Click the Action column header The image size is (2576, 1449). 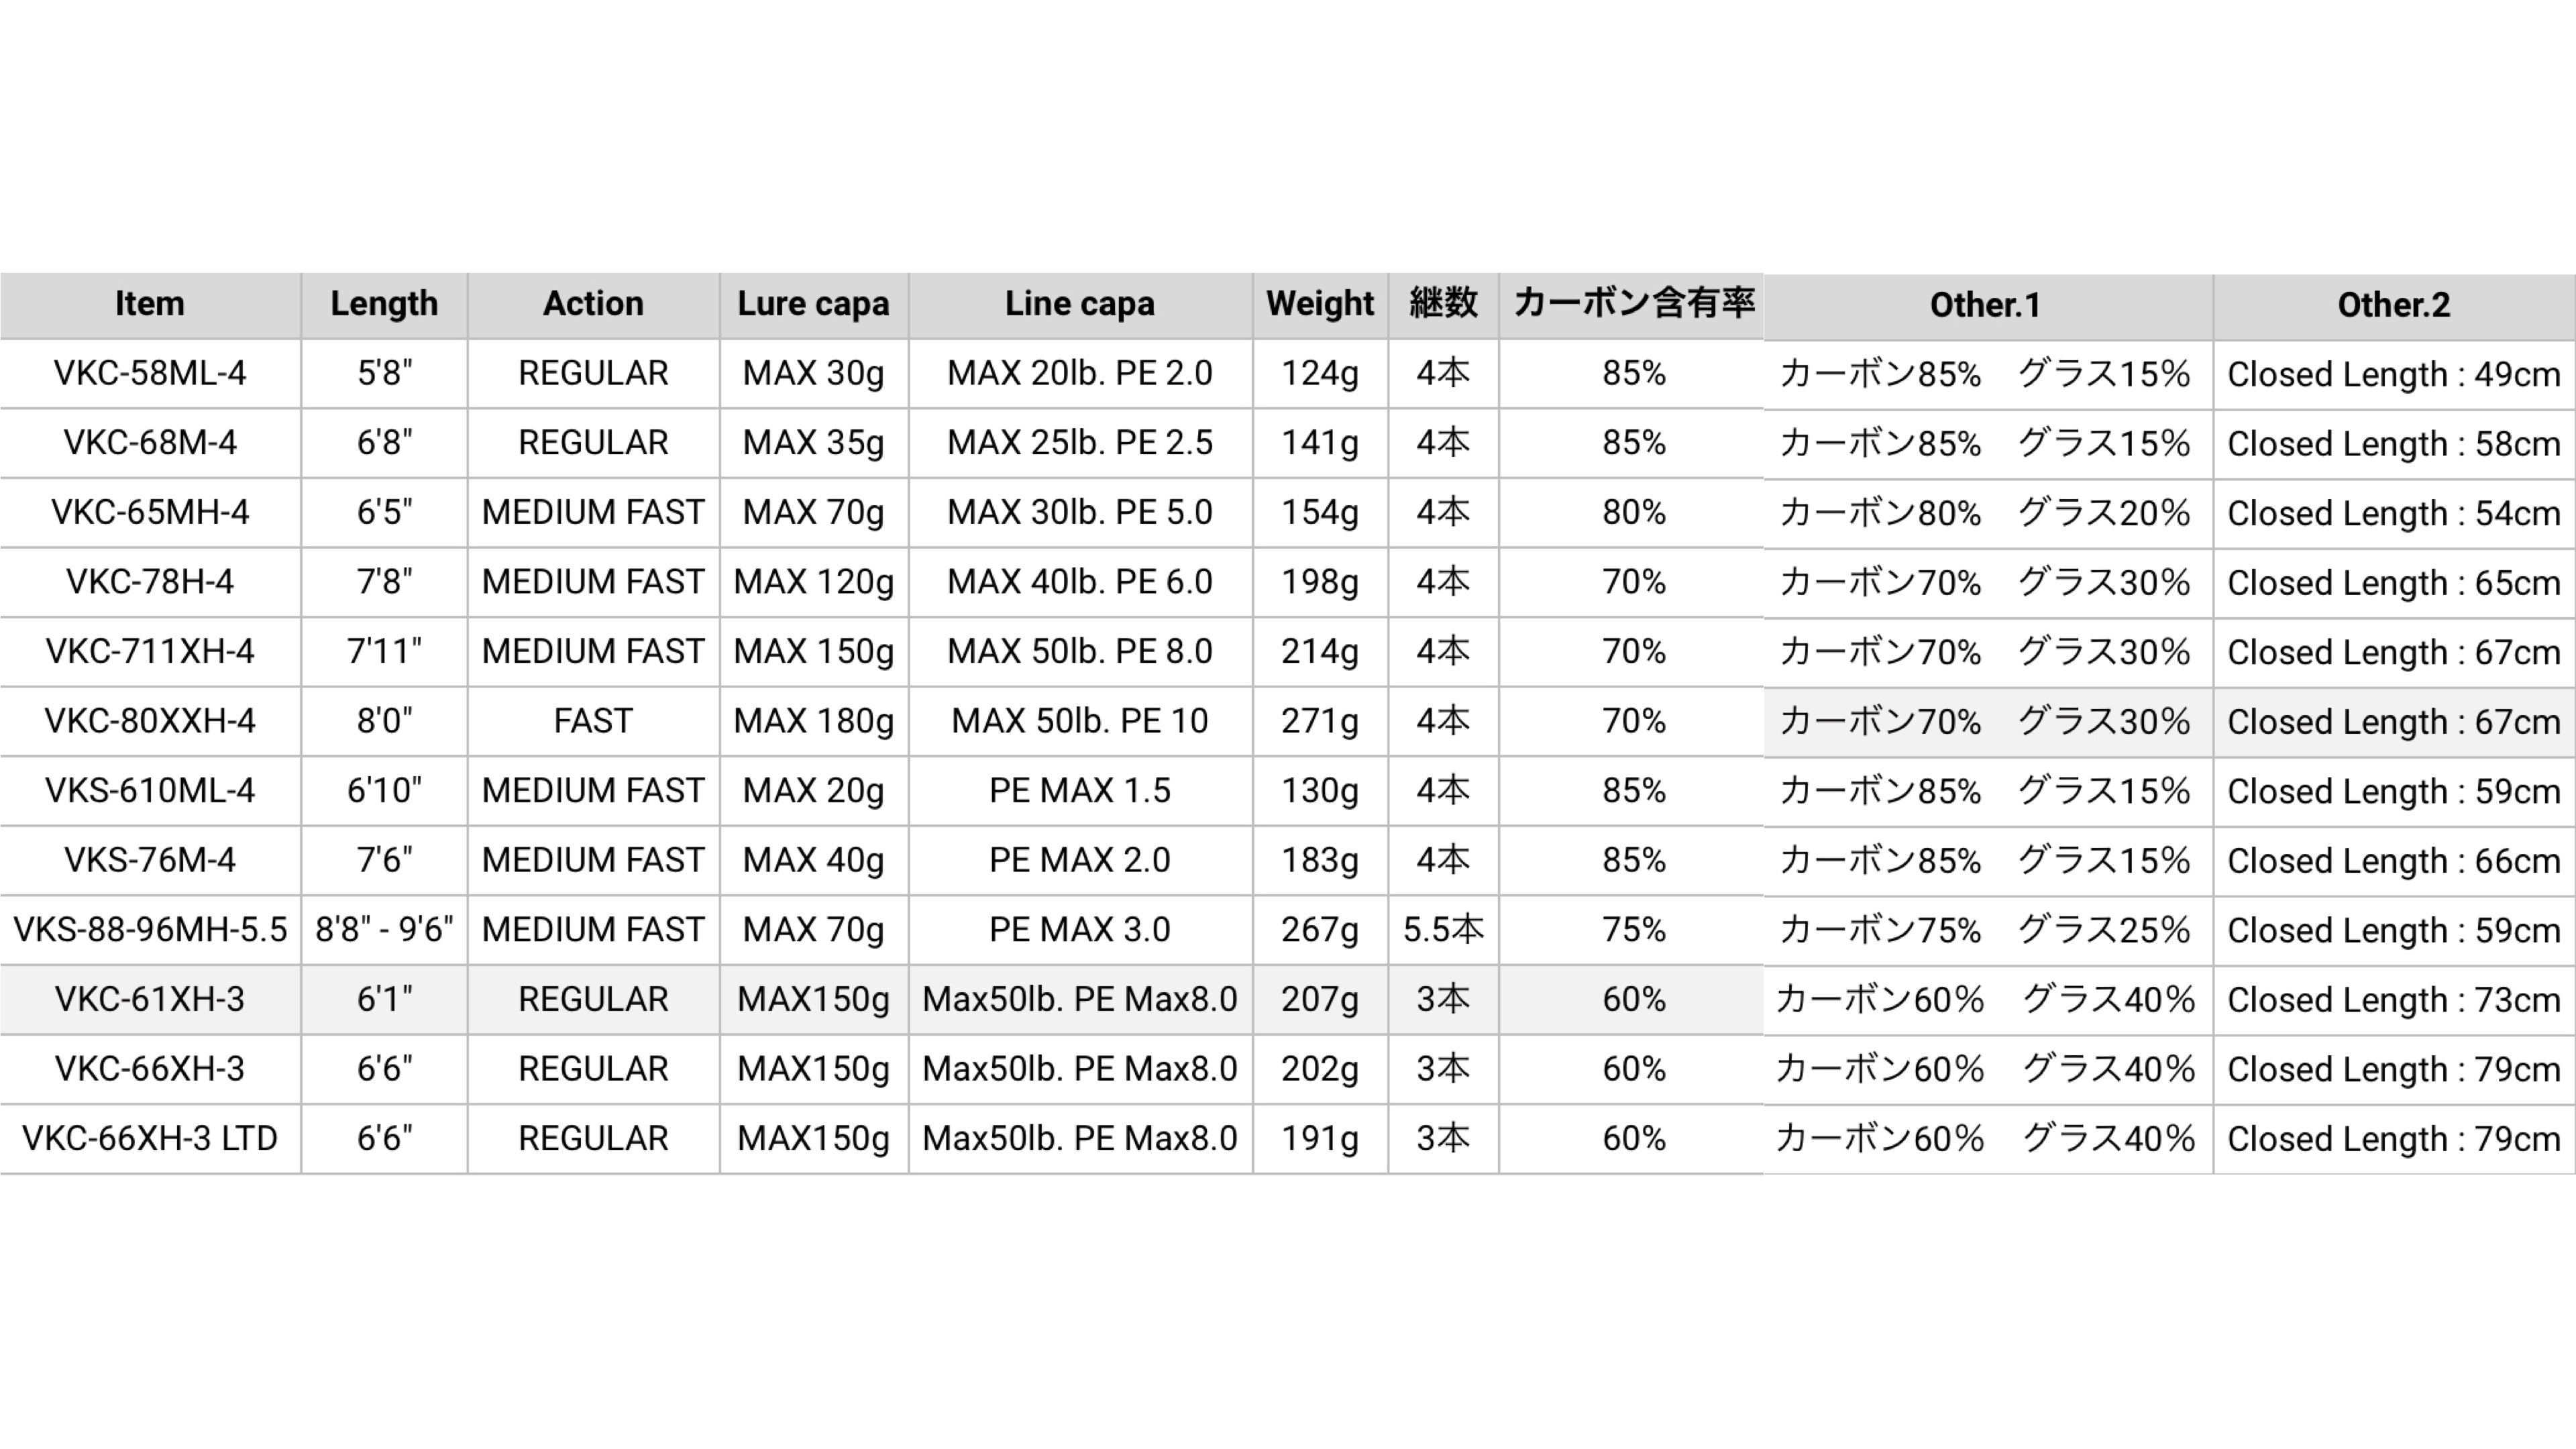click(x=593, y=304)
